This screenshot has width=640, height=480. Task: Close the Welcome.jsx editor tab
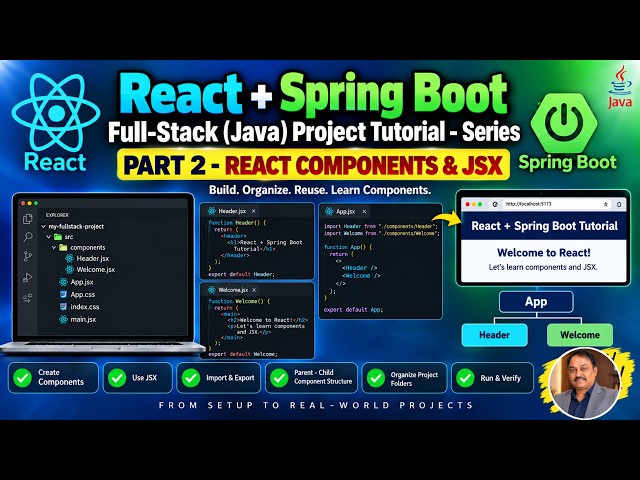point(254,290)
